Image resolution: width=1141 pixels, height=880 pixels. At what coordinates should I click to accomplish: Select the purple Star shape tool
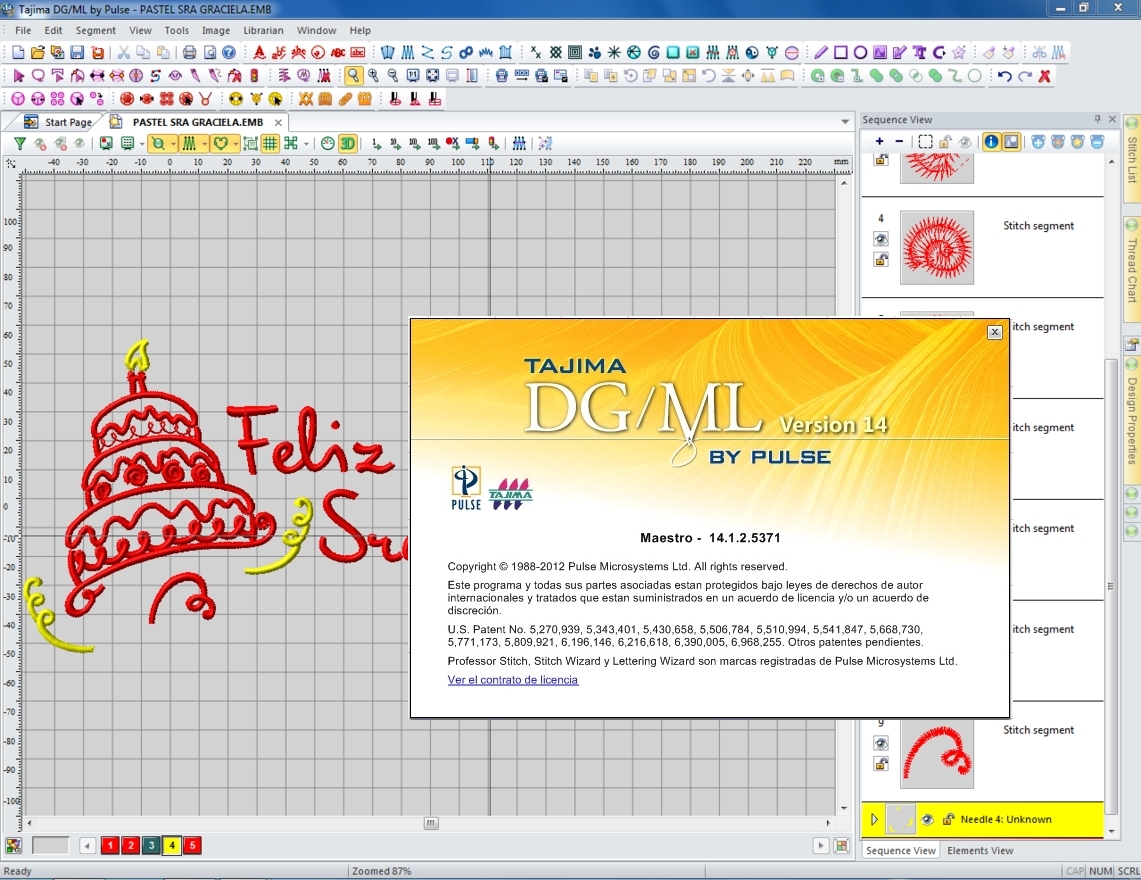coord(959,52)
